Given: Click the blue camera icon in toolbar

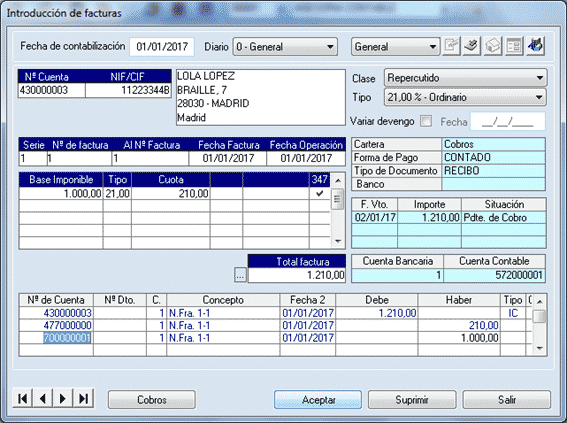Looking at the screenshot, I should coord(535,46).
